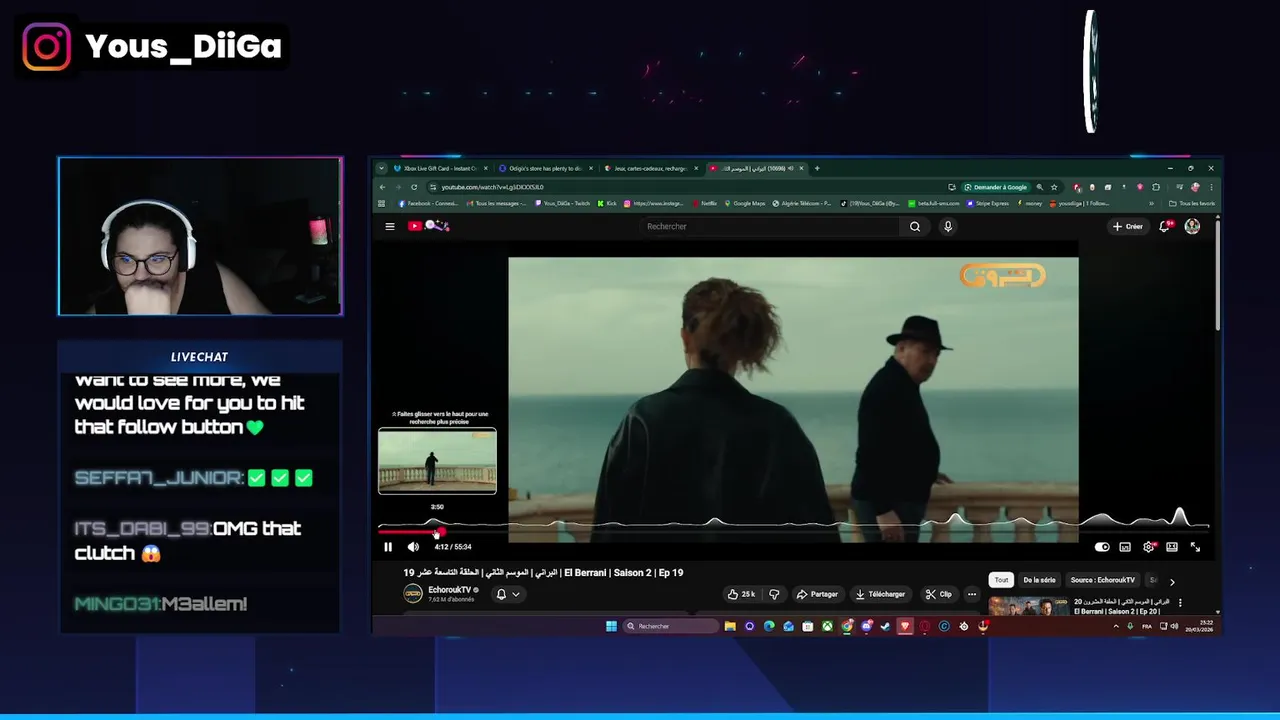Open the Stripe Express bookmark
Image resolution: width=1280 pixels, height=720 pixels.
[x=988, y=203]
